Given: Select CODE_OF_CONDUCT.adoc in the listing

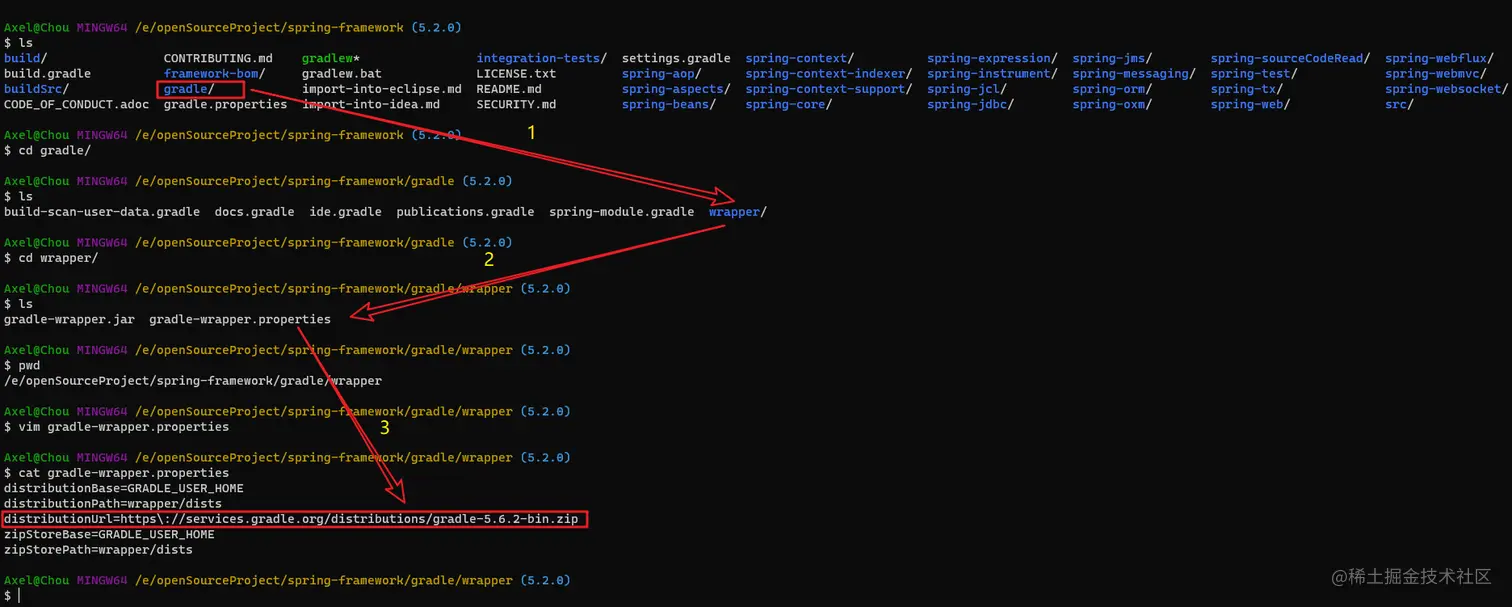Looking at the screenshot, I should tap(76, 104).
